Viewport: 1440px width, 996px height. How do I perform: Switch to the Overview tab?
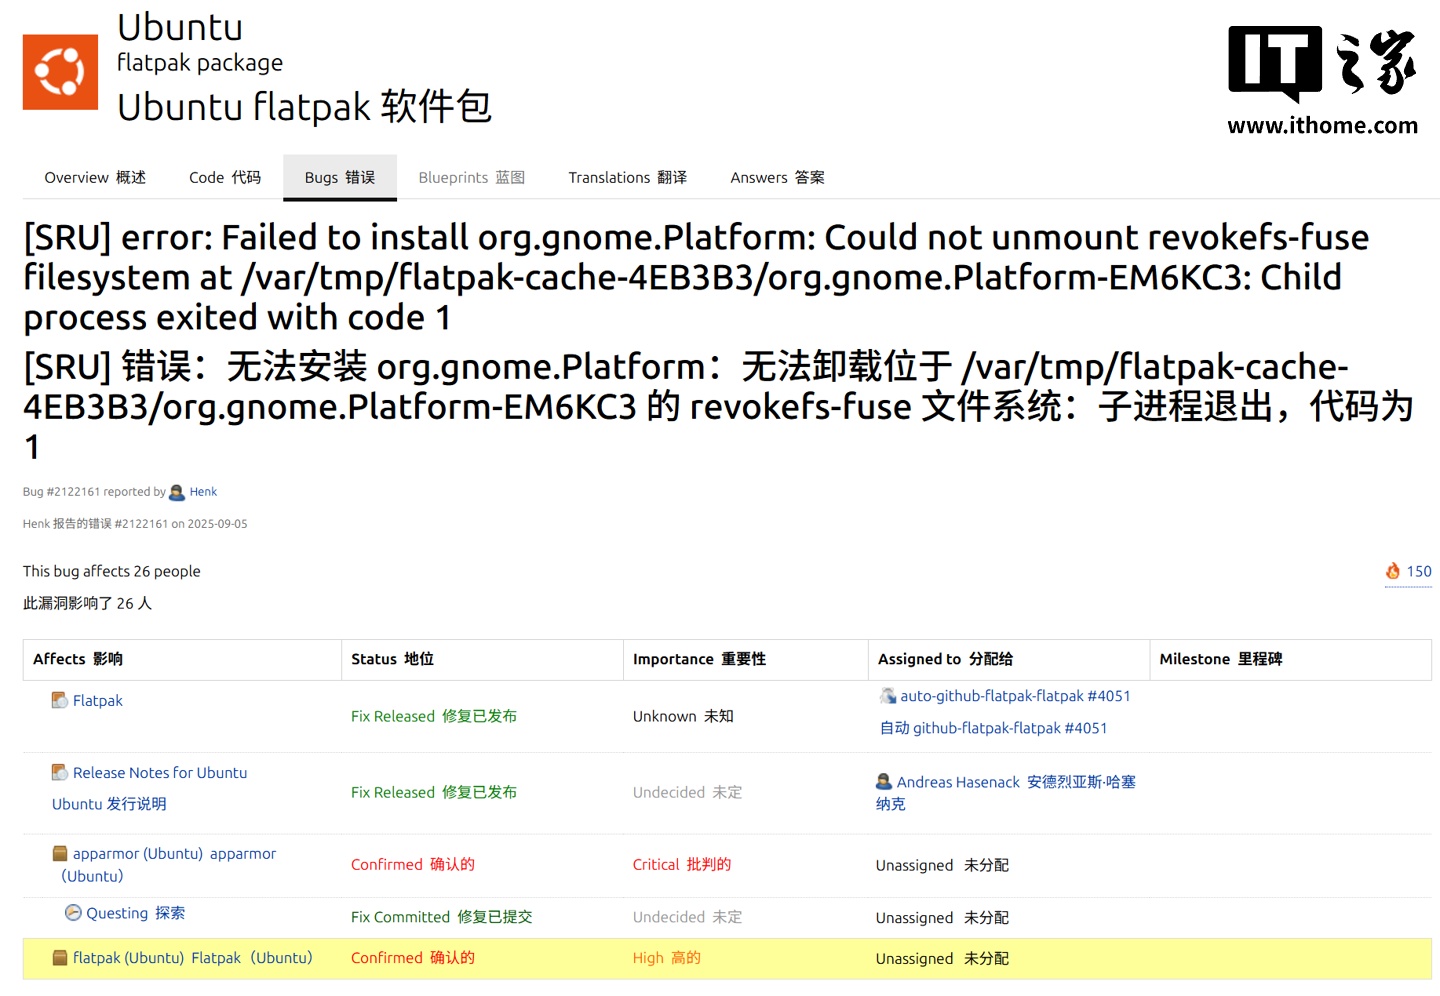coord(94,177)
